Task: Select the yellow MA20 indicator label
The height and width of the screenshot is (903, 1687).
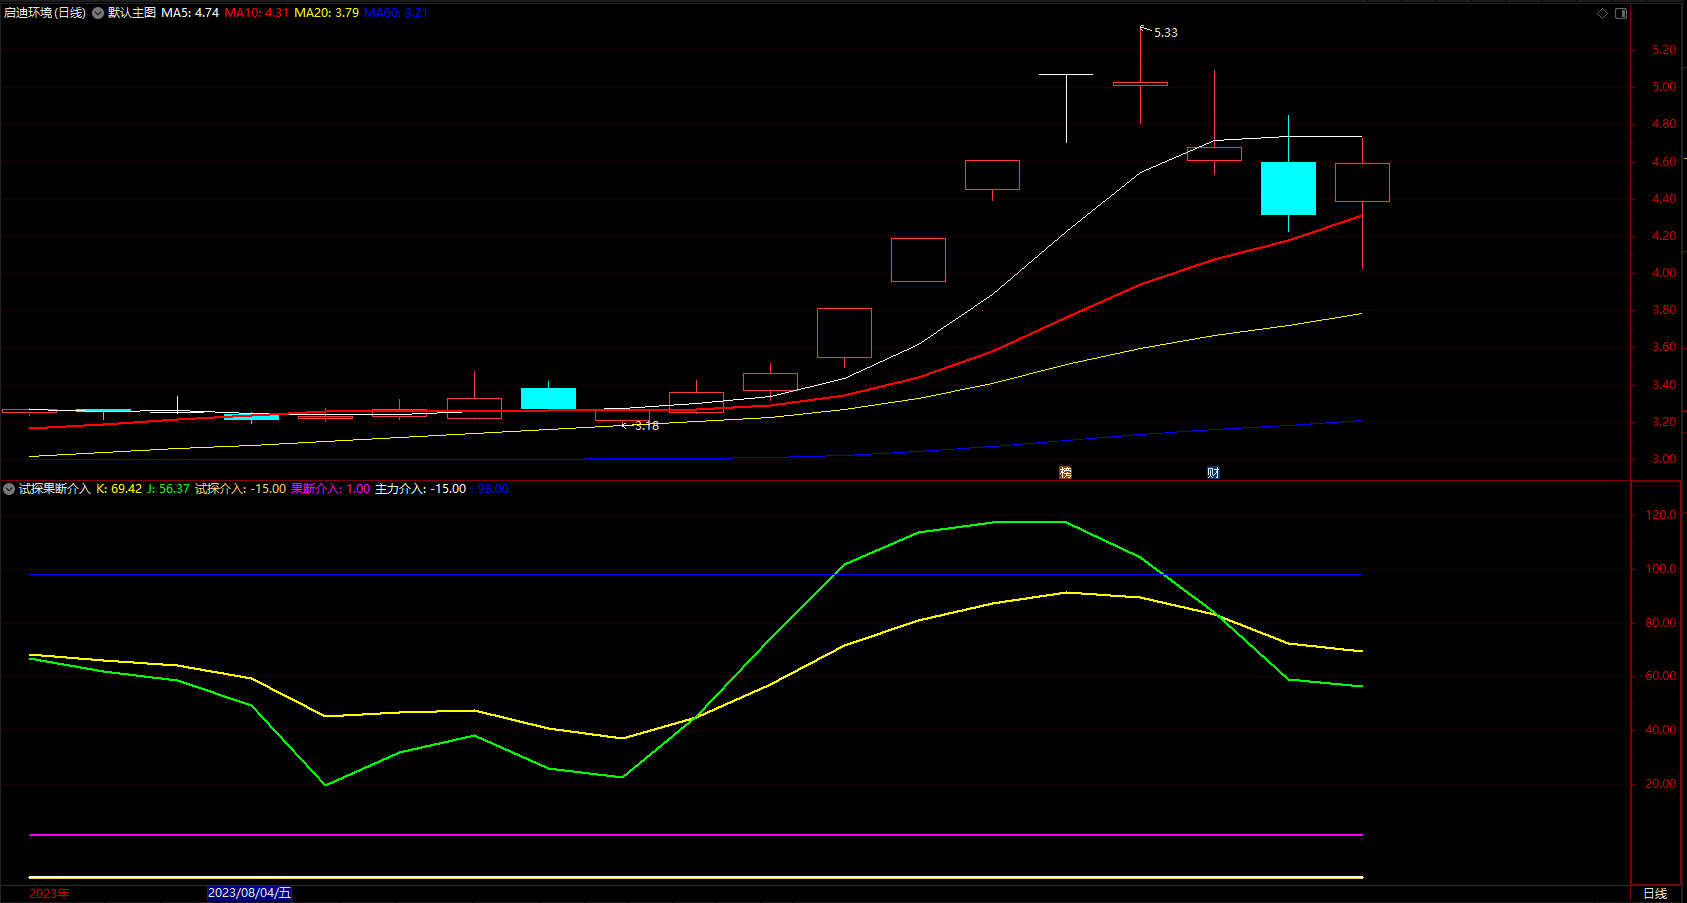Action: click(327, 13)
